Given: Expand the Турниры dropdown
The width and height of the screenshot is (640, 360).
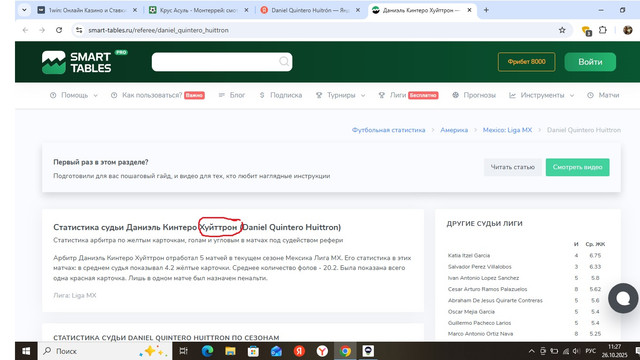Looking at the screenshot, I should 340,95.
